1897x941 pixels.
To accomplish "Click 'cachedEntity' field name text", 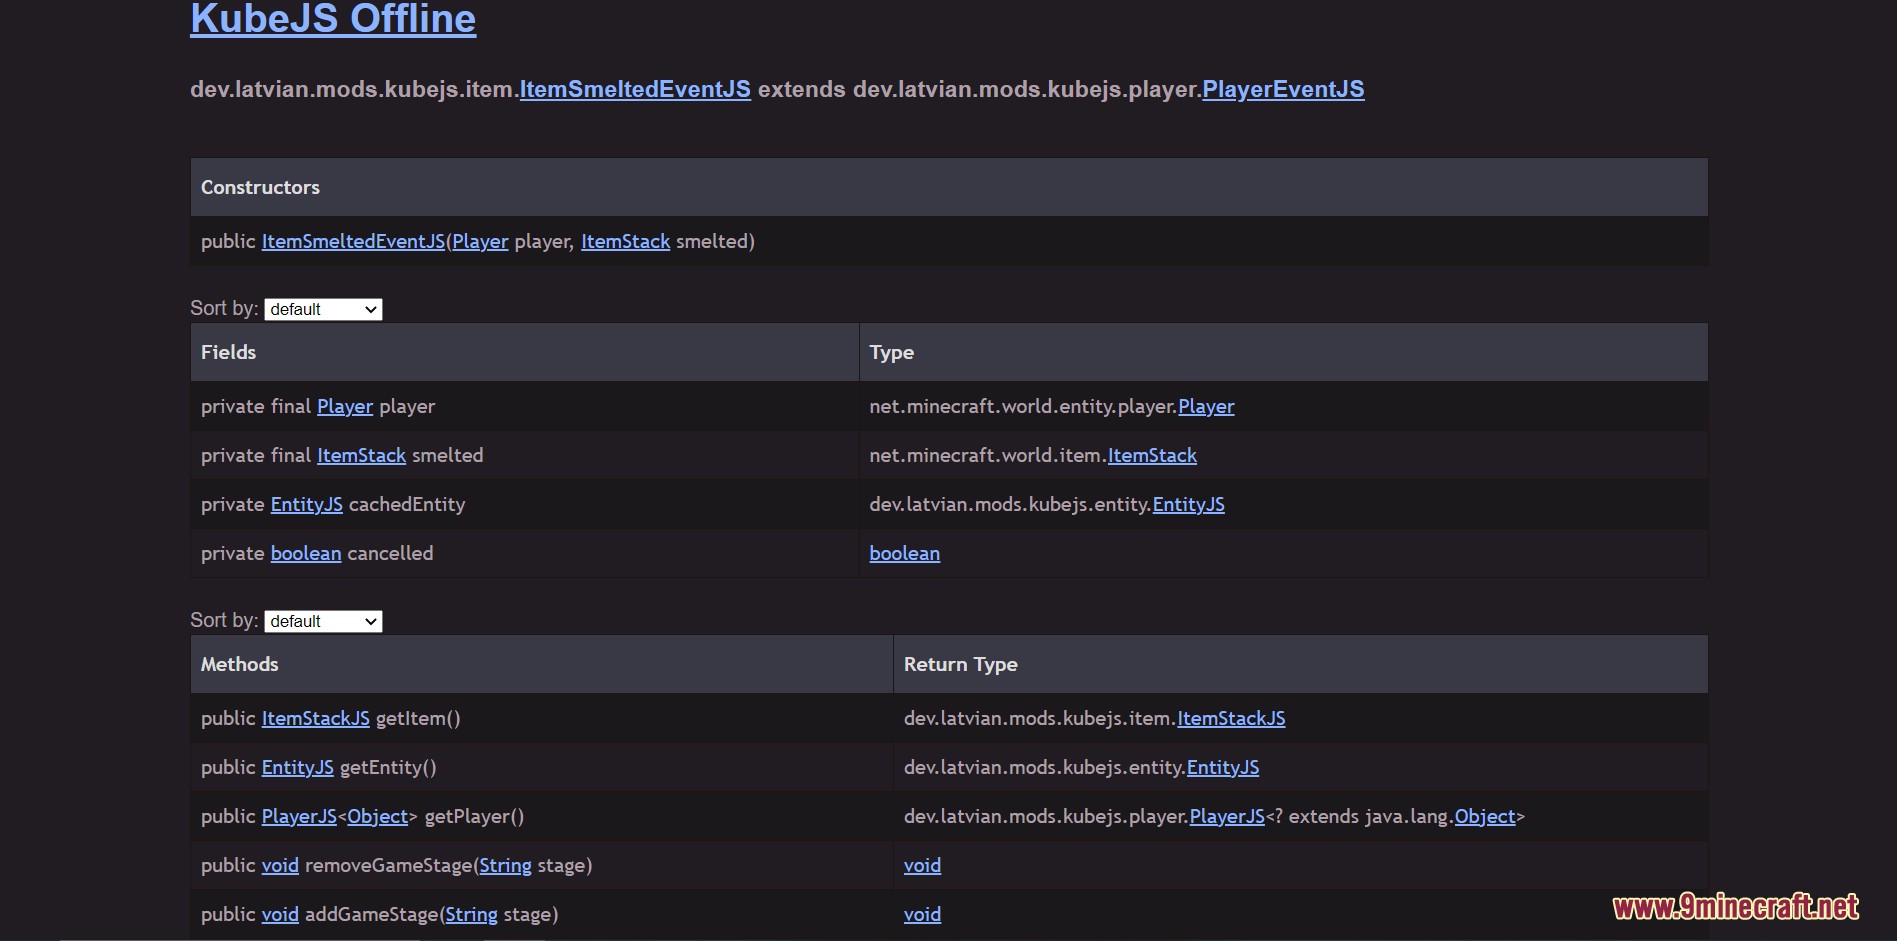I will point(407,504).
